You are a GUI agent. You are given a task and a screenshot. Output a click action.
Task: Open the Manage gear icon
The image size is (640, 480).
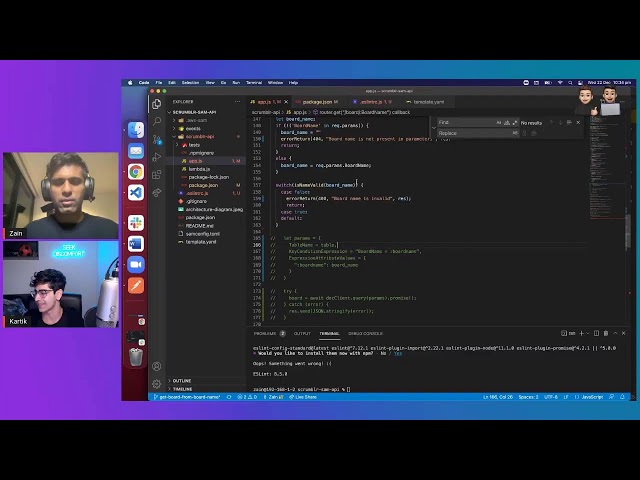pyautogui.click(x=157, y=384)
